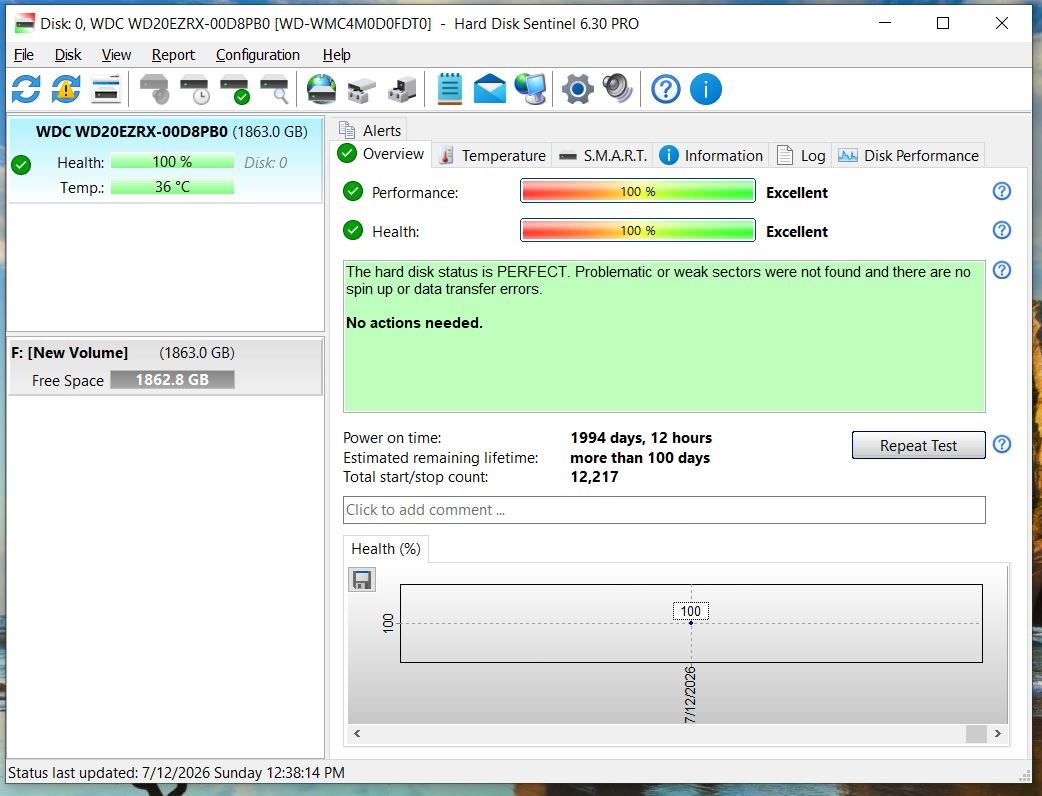Click the question mark Help toolbar icon
Image resolution: width=1042 pixels, height=796 pixels.
(665, 89)
